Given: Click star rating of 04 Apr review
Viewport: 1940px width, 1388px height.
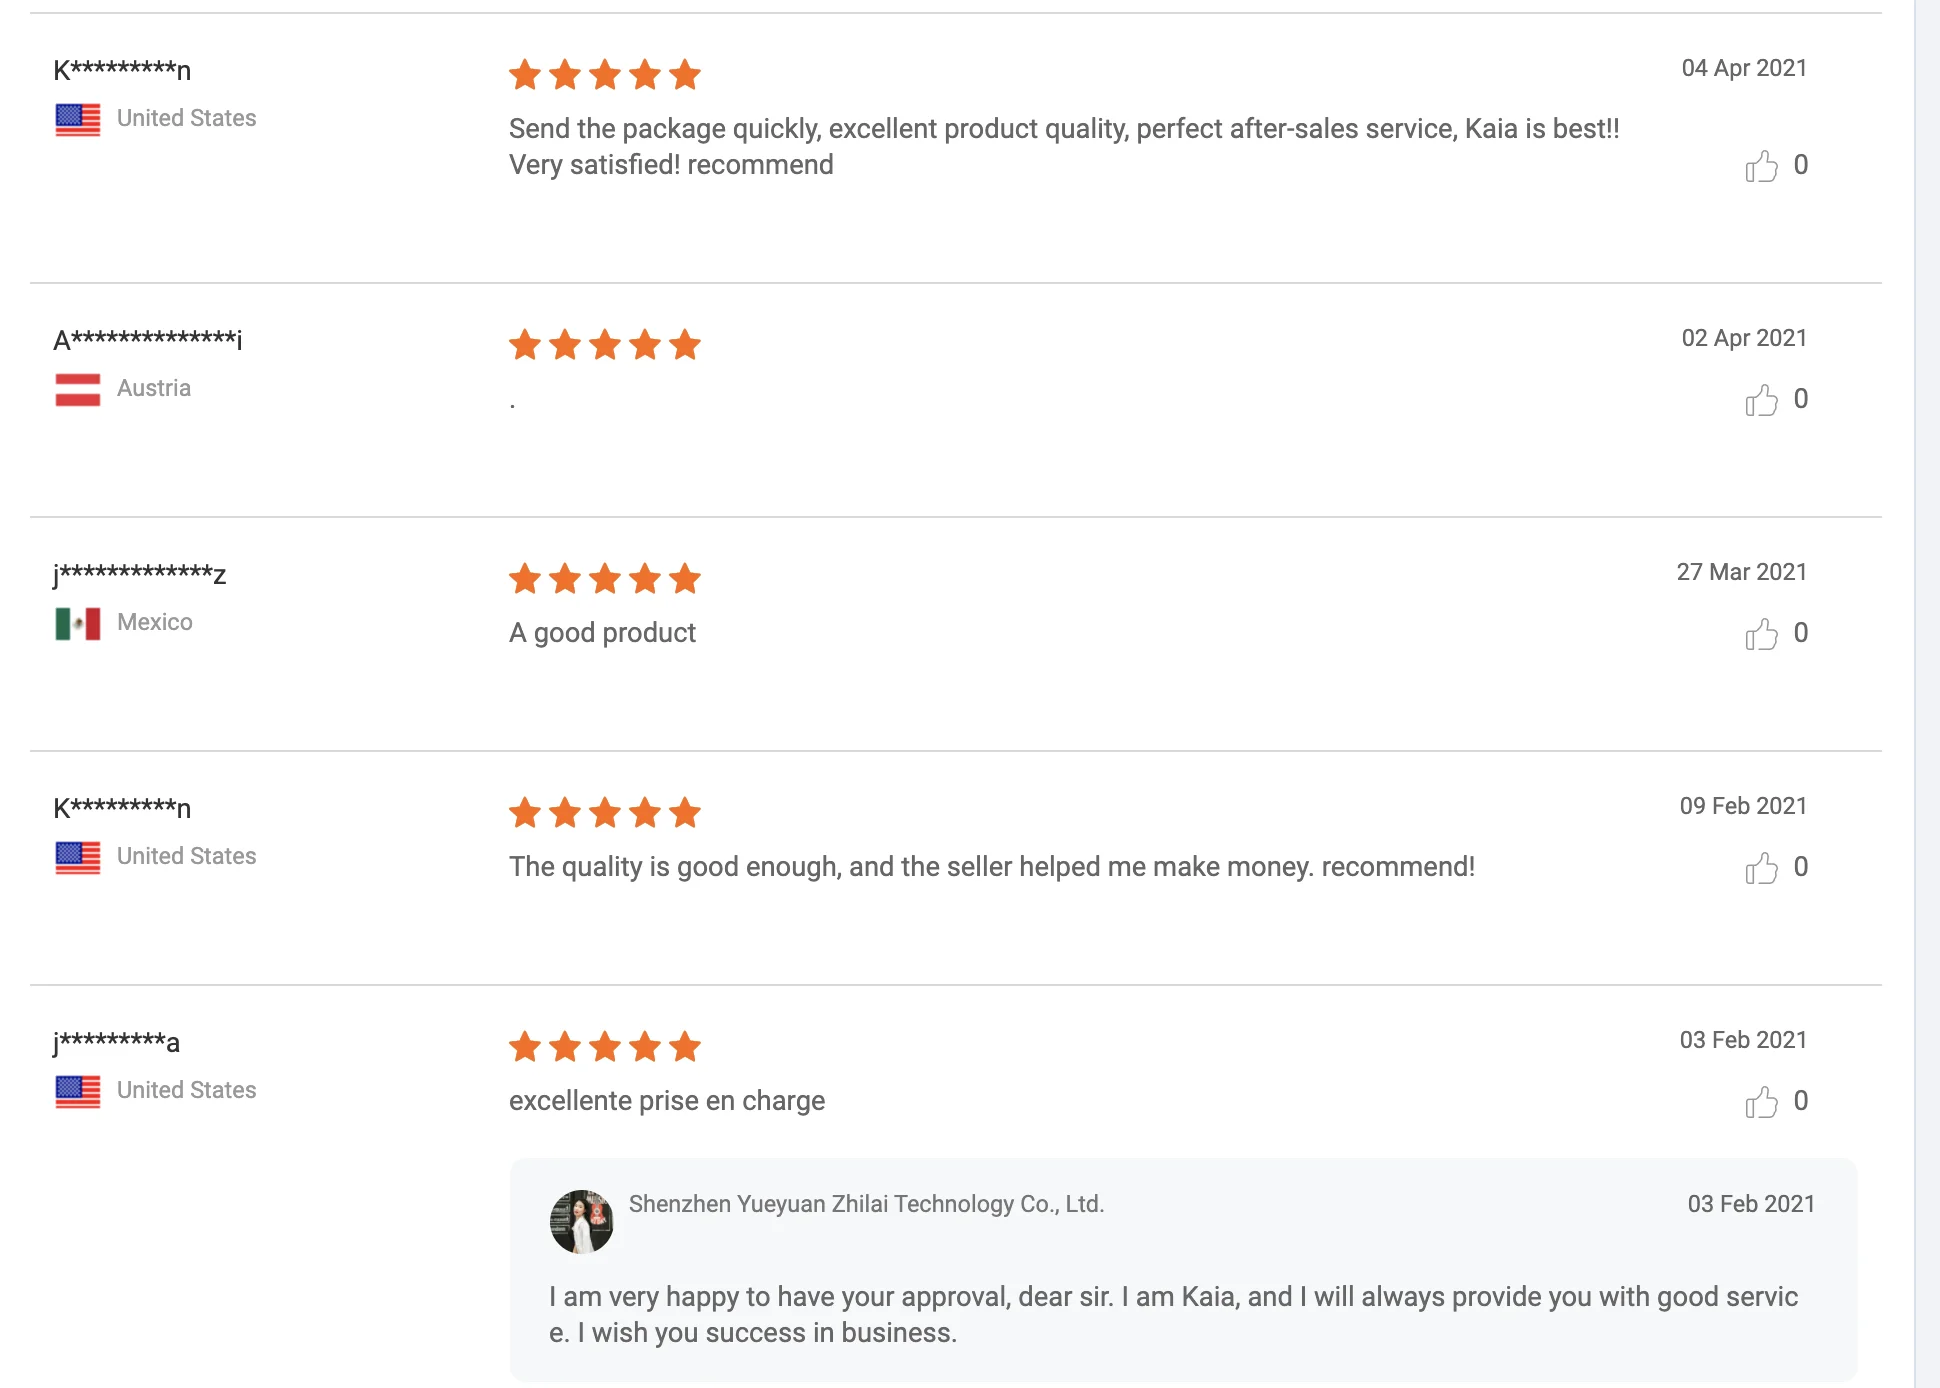Looking at the screenshot, I should tap(604, 74).
